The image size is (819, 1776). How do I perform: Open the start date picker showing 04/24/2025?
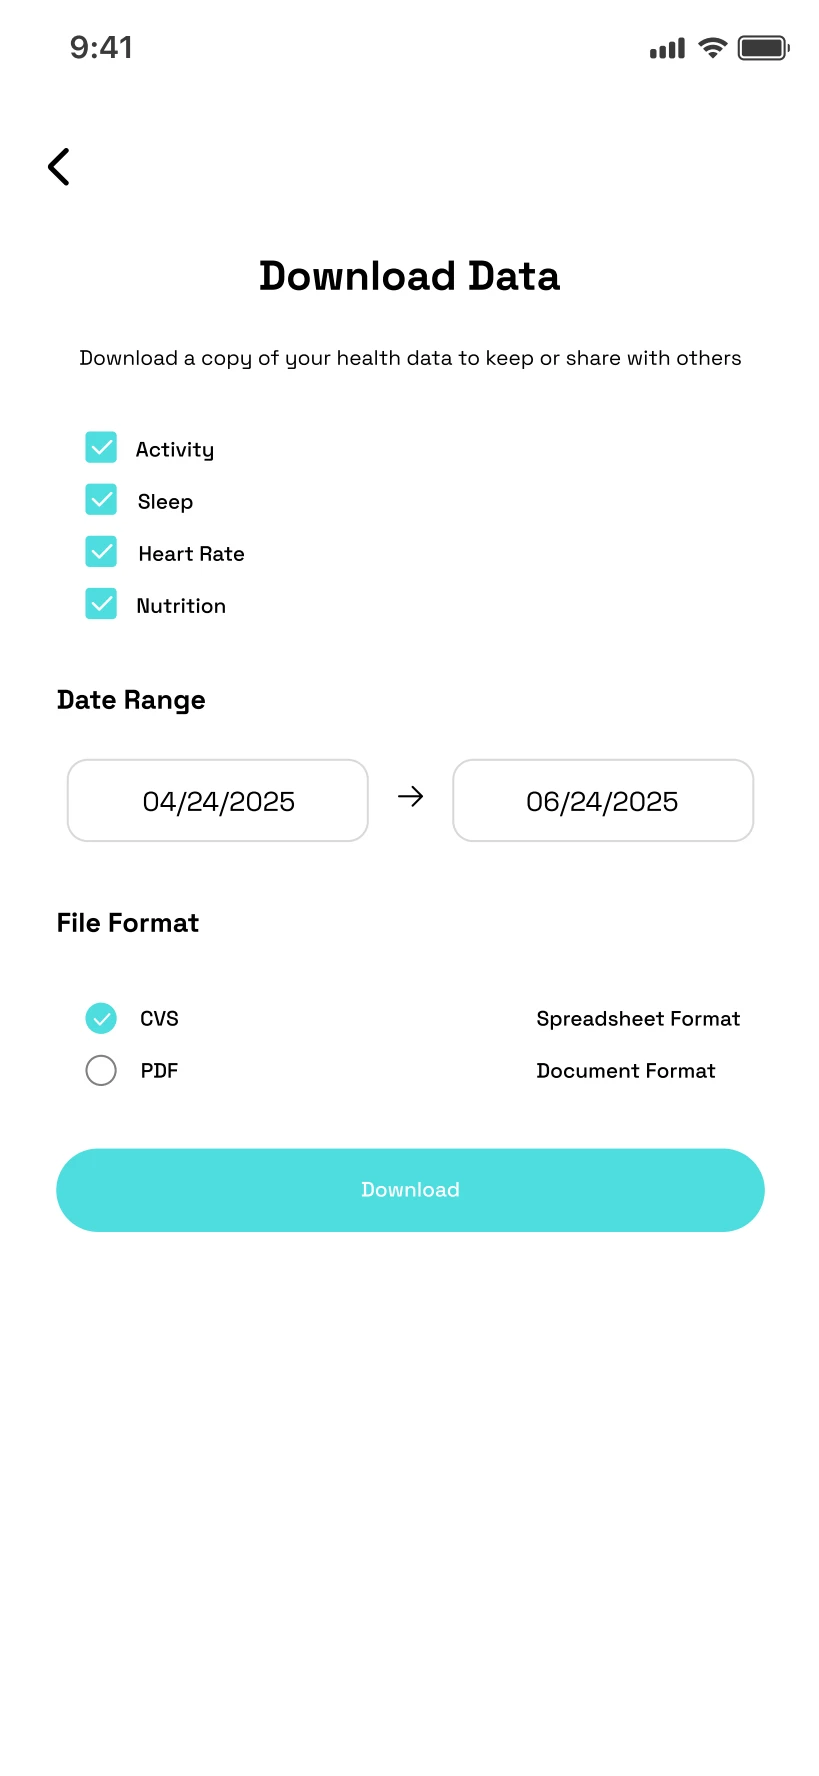click(x=217, y=800)
